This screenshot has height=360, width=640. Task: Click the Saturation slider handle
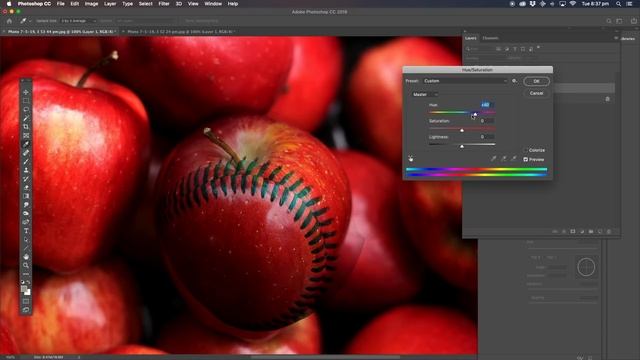click(462, 130)
